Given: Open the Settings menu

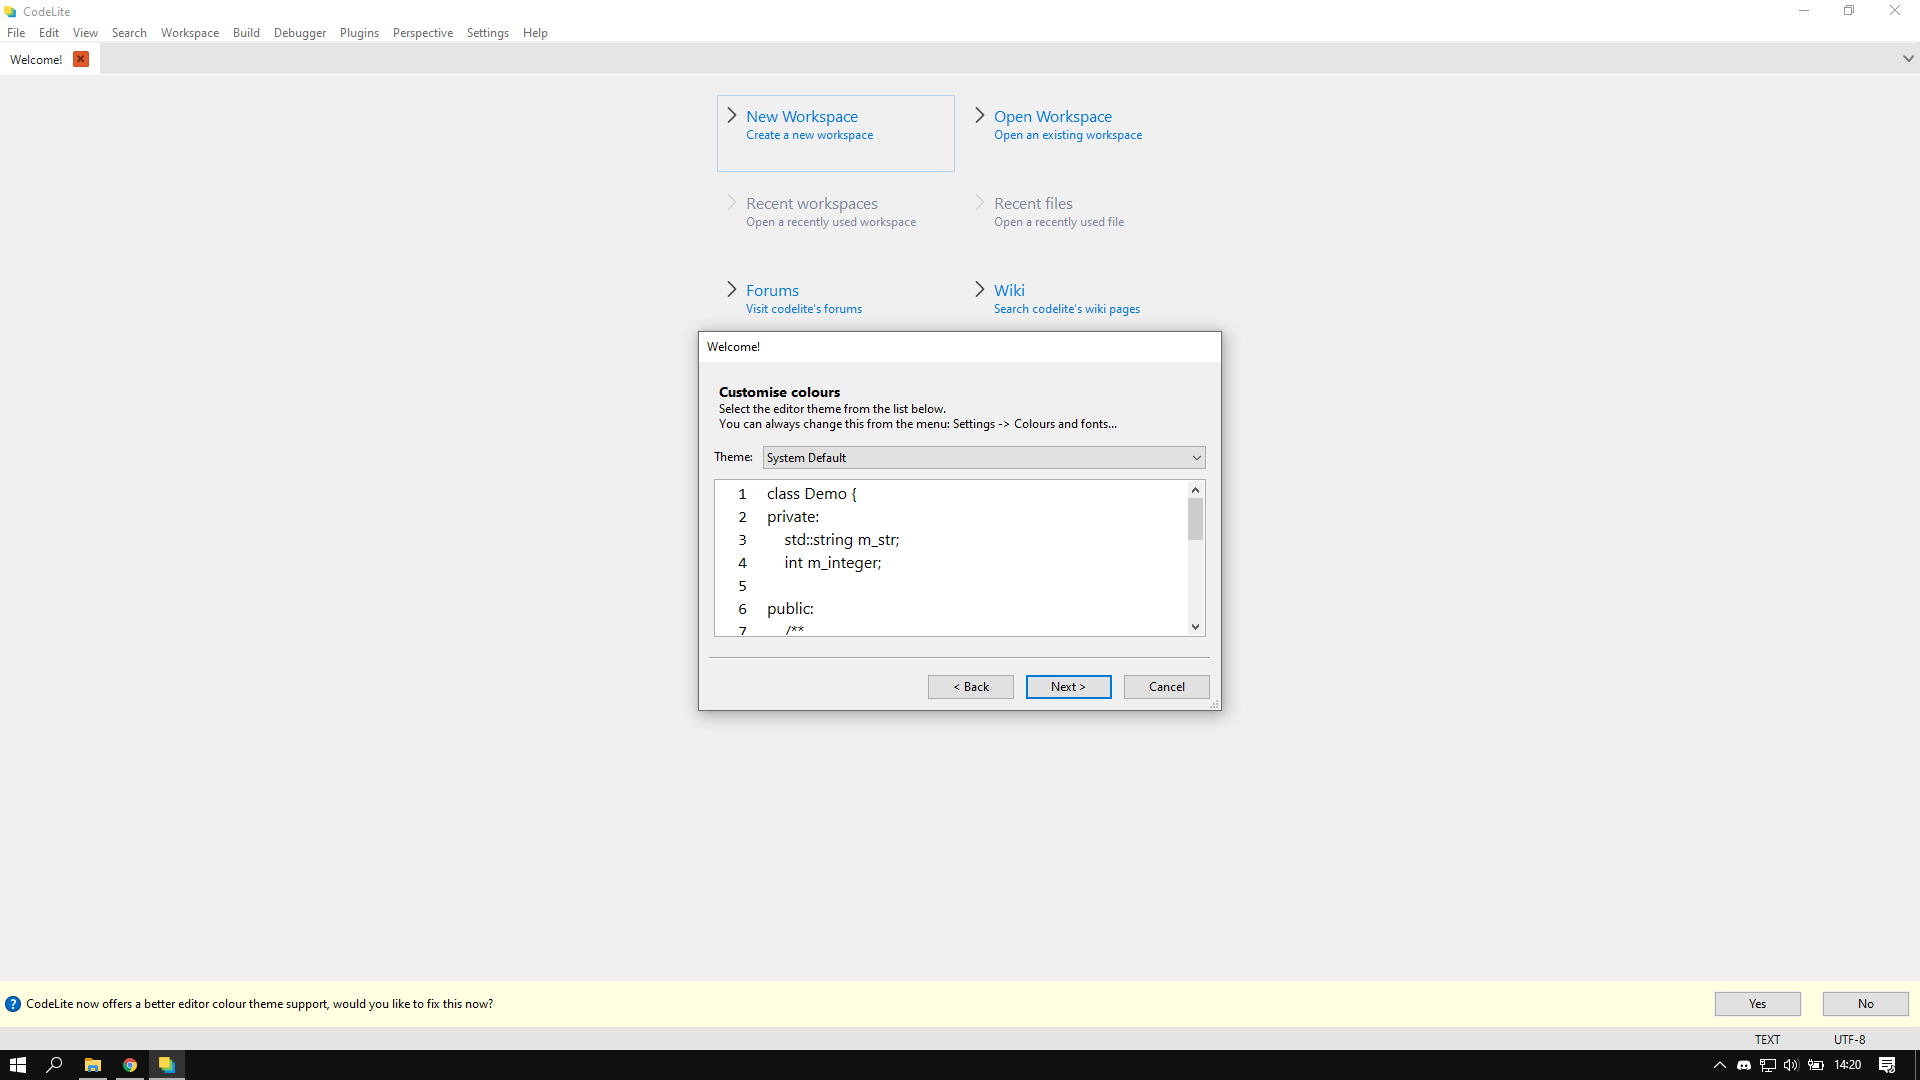Looking at the screenshot, I should click(x=487, y=32).
